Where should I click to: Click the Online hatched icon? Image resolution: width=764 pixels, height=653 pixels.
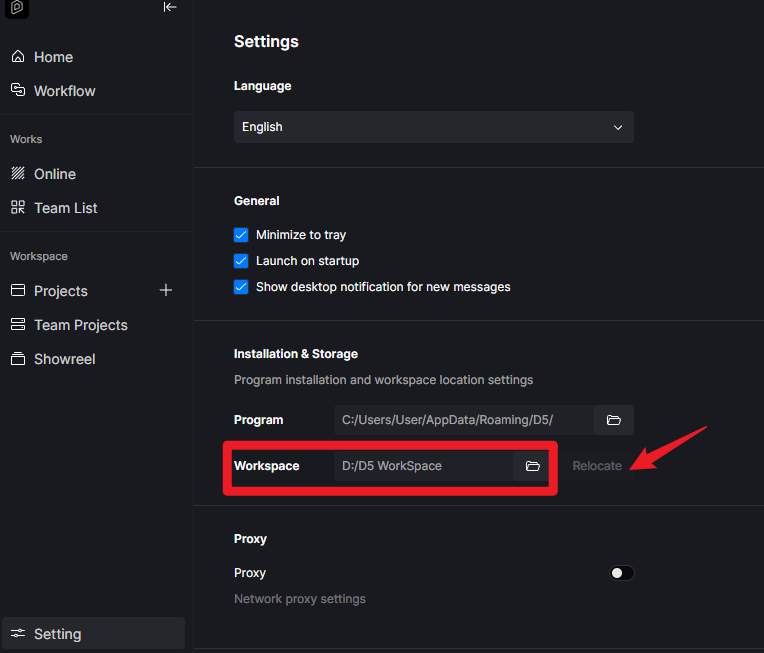pos(18,173)
